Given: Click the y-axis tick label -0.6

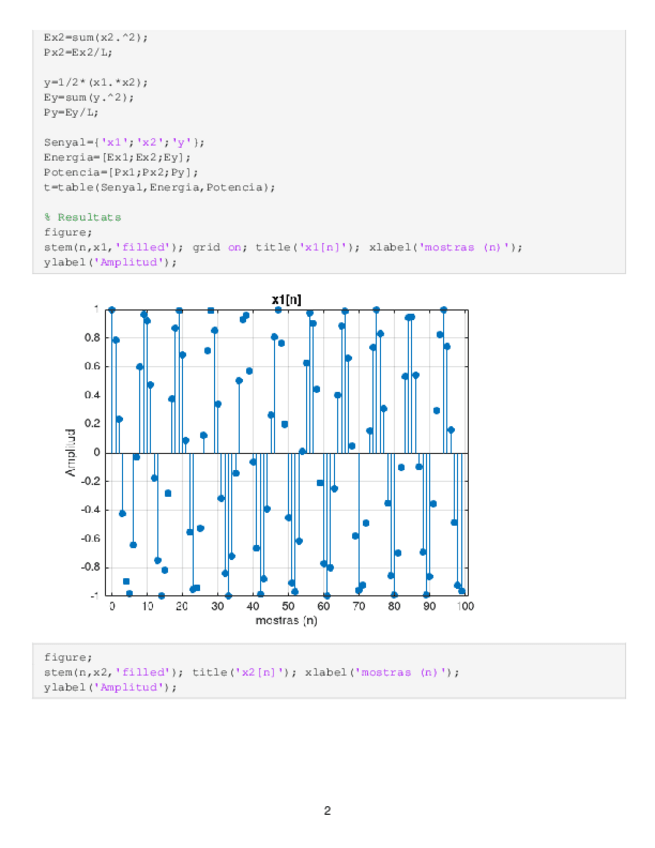Looking at the screenshot, I should coord(89,539).
